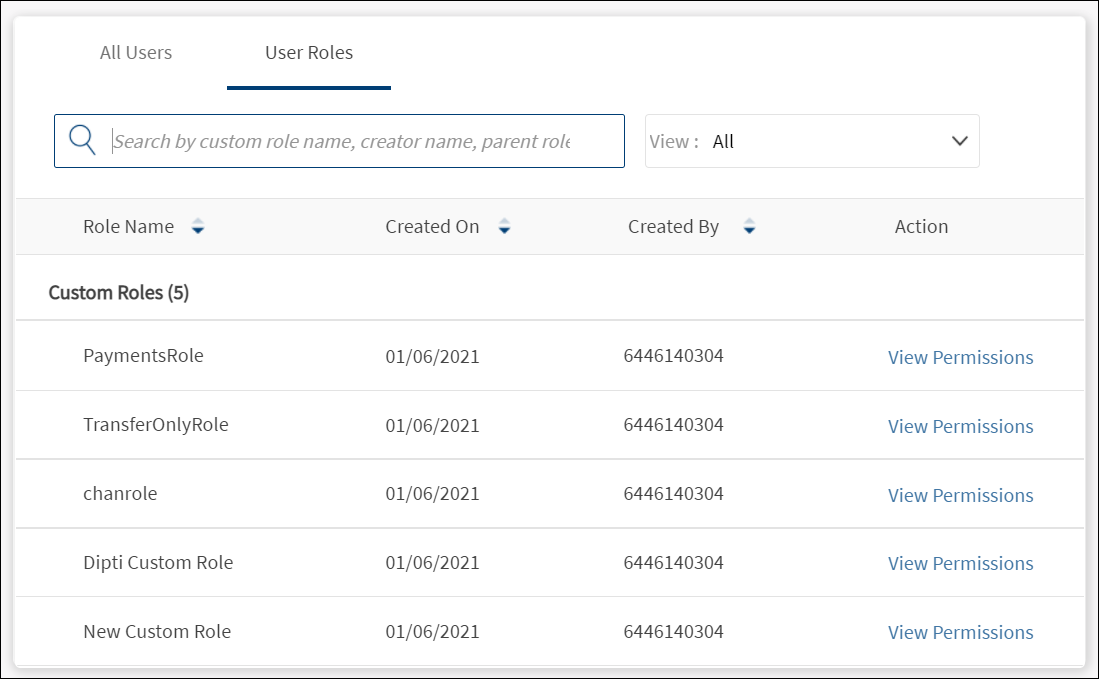Switch to the All Users tab
The image size is (1099, 679).
(x=136, y=53)
